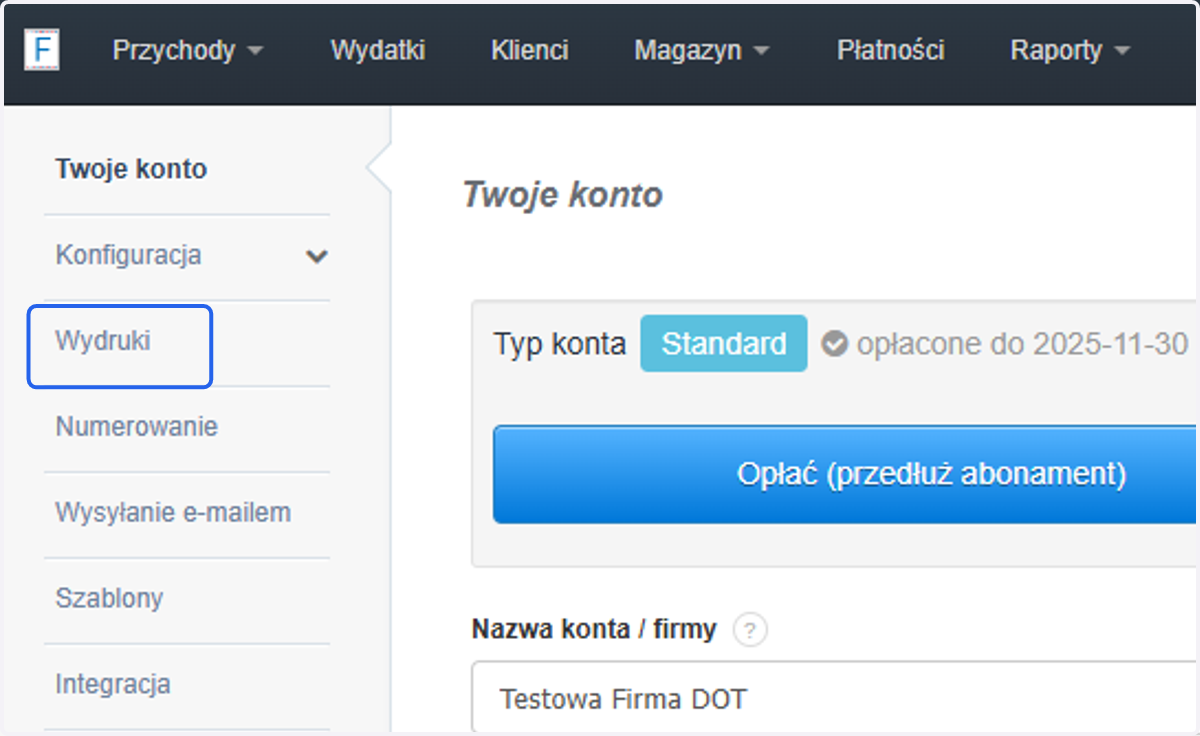The width and height of the screenshot is (1200, 736).
Task: Click the checkmark icon beside opłacone do
Action: click(x=835, y=345)
